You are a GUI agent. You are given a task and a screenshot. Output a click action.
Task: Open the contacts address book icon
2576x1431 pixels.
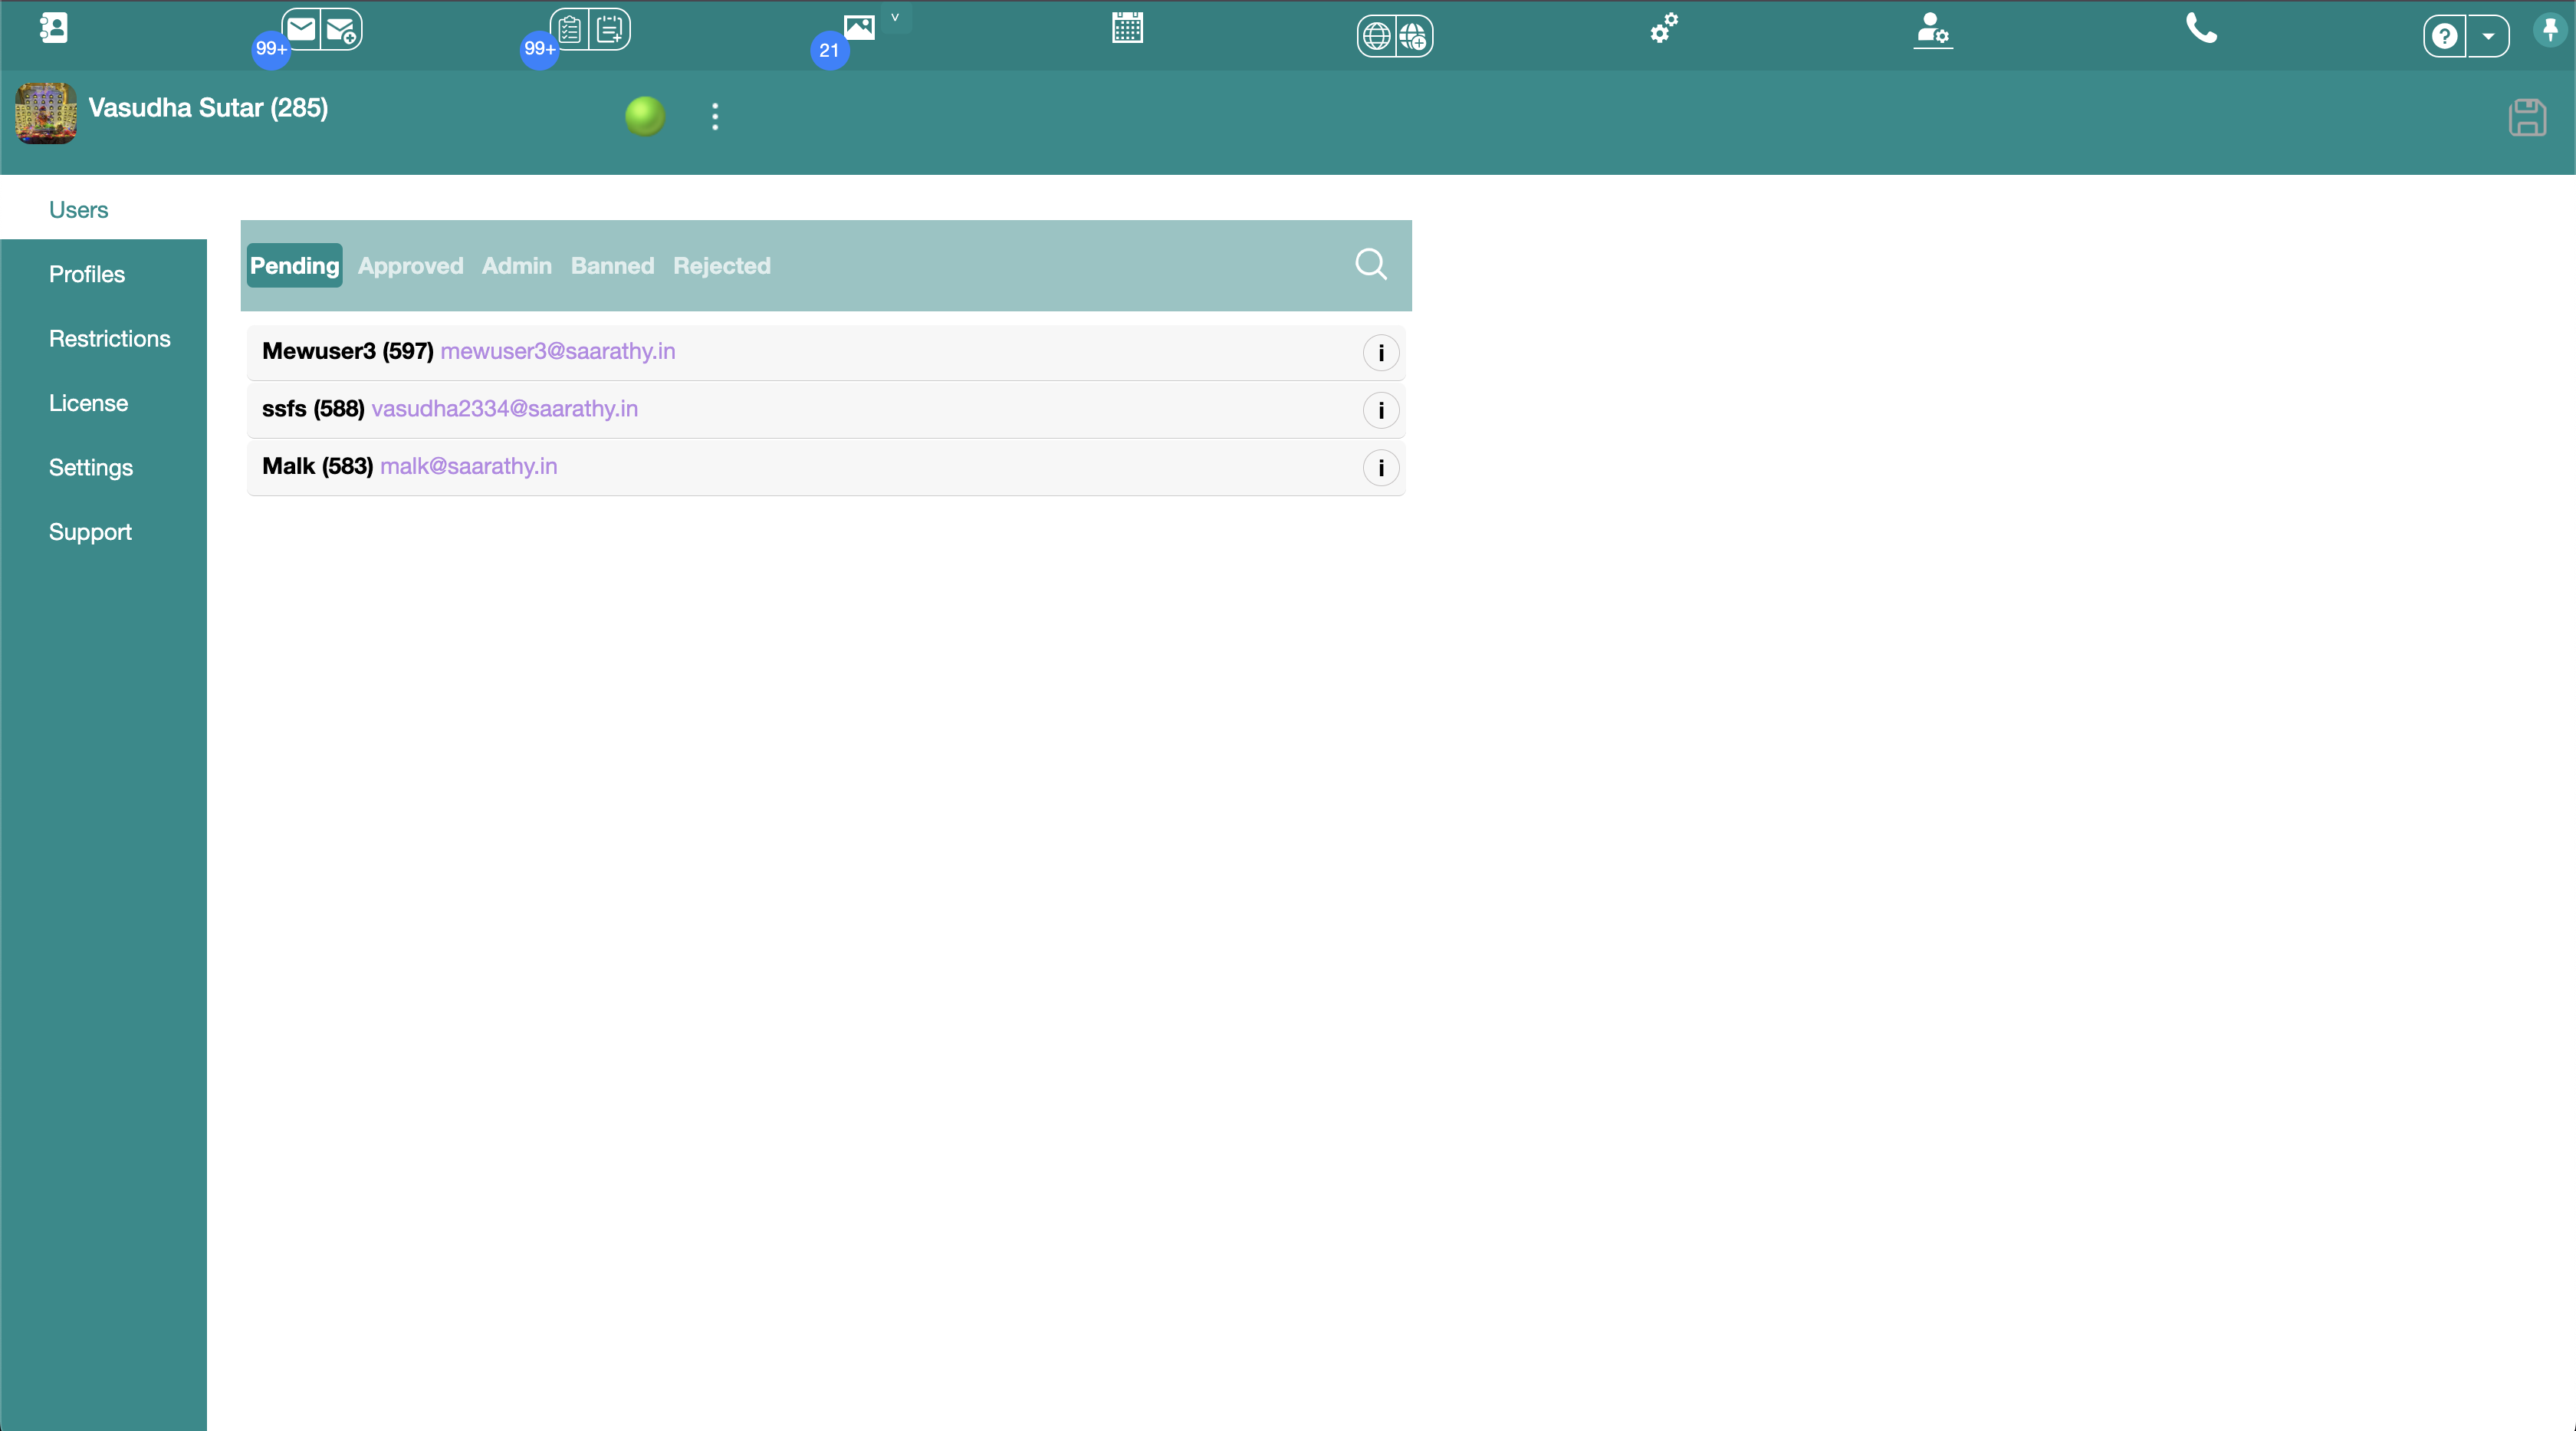click(x=54, y=29)
